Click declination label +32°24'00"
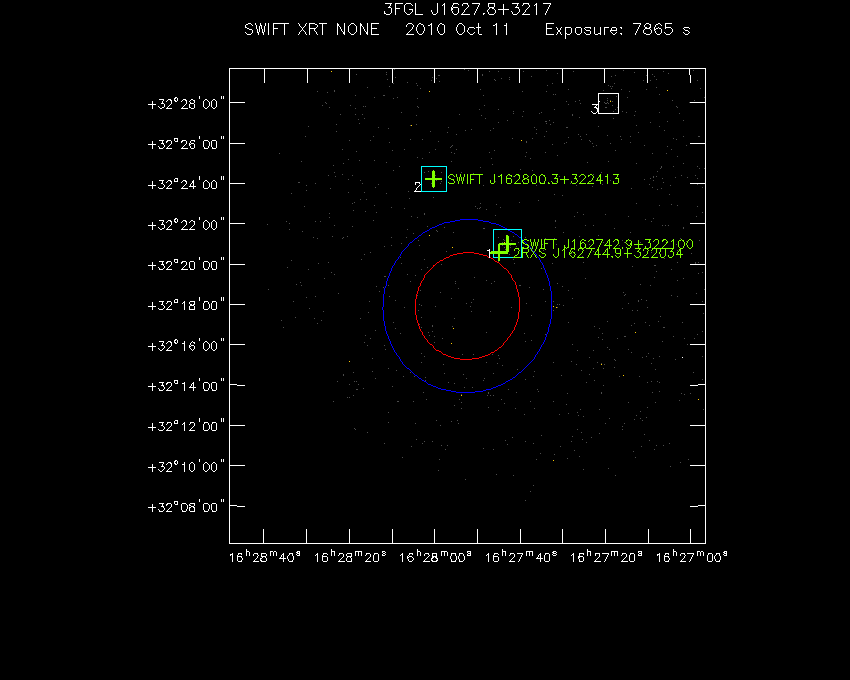 pyautogui.click(x=186, y=184)
